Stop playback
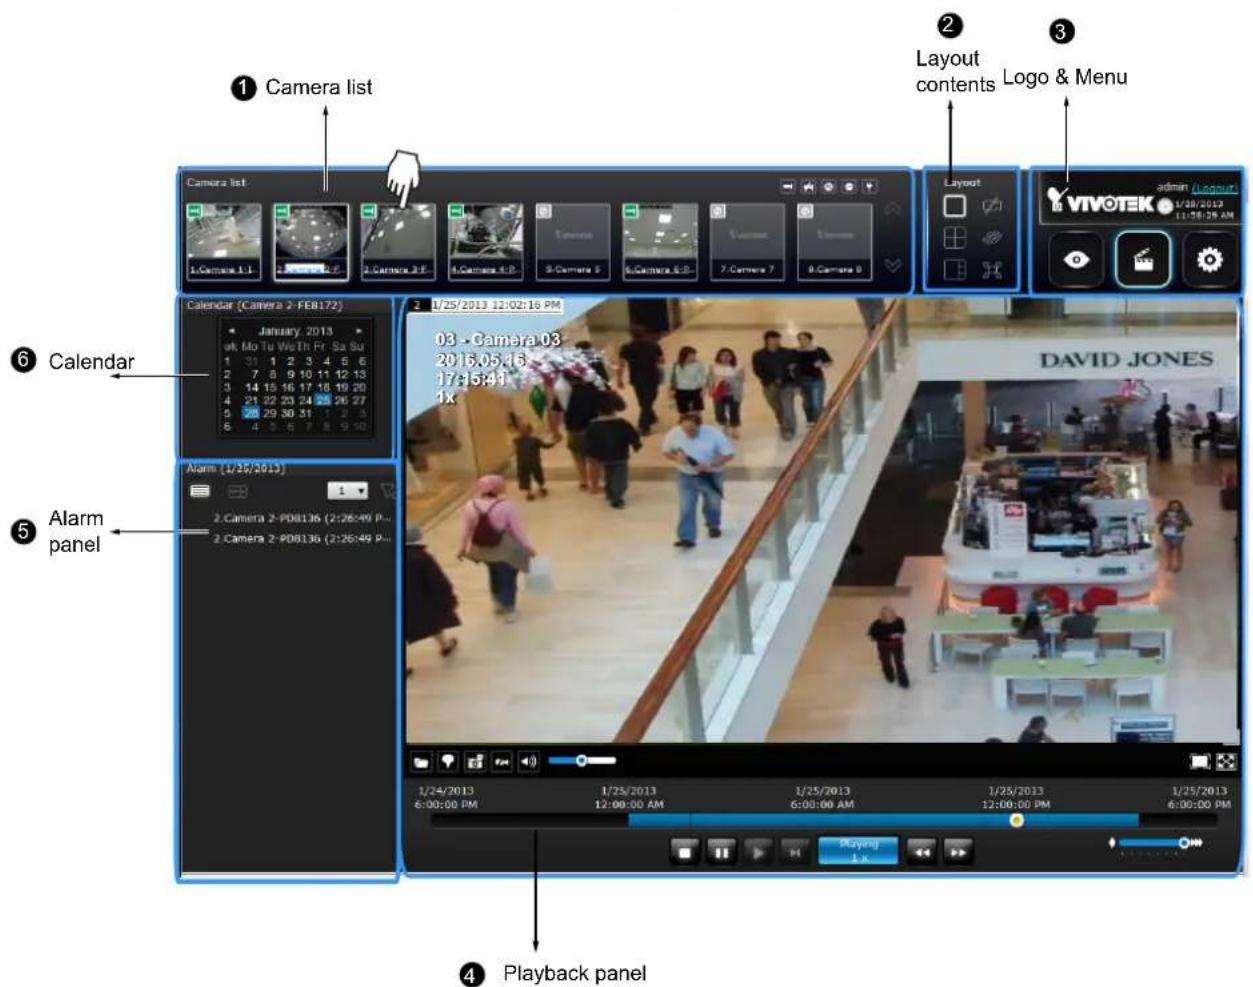This screenshot has height=987, width=1253. pos(685,853)
